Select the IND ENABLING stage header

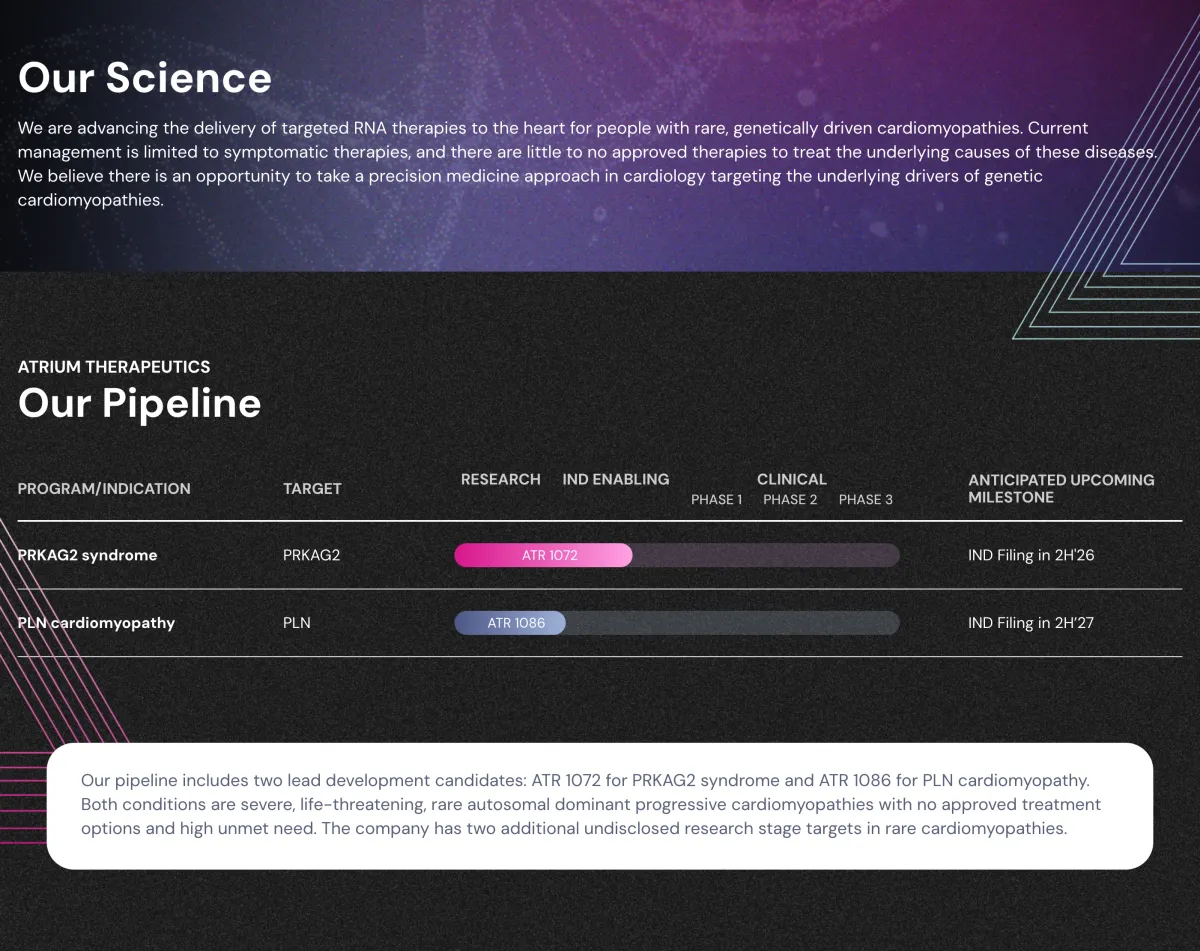pyautogui.click(x=616, y=480)
